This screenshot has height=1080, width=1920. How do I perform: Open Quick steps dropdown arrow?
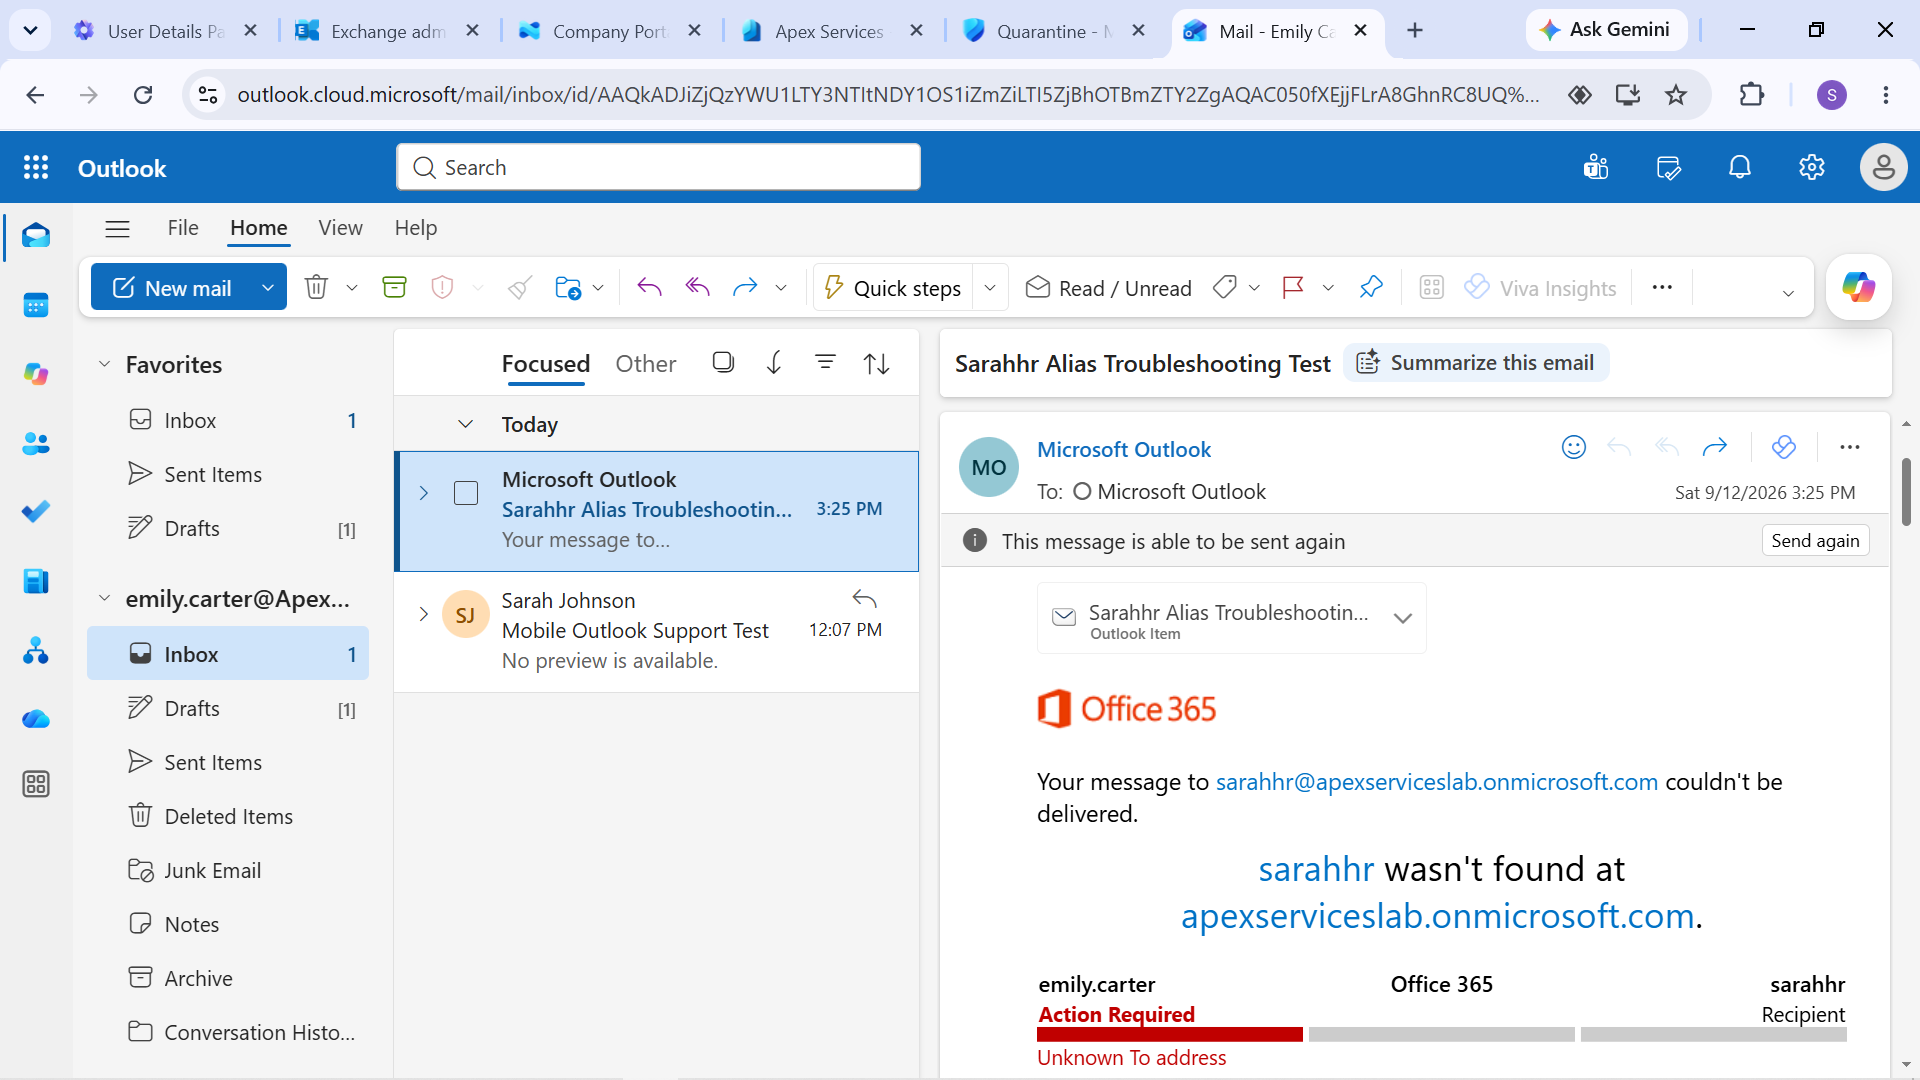point(990,288)
